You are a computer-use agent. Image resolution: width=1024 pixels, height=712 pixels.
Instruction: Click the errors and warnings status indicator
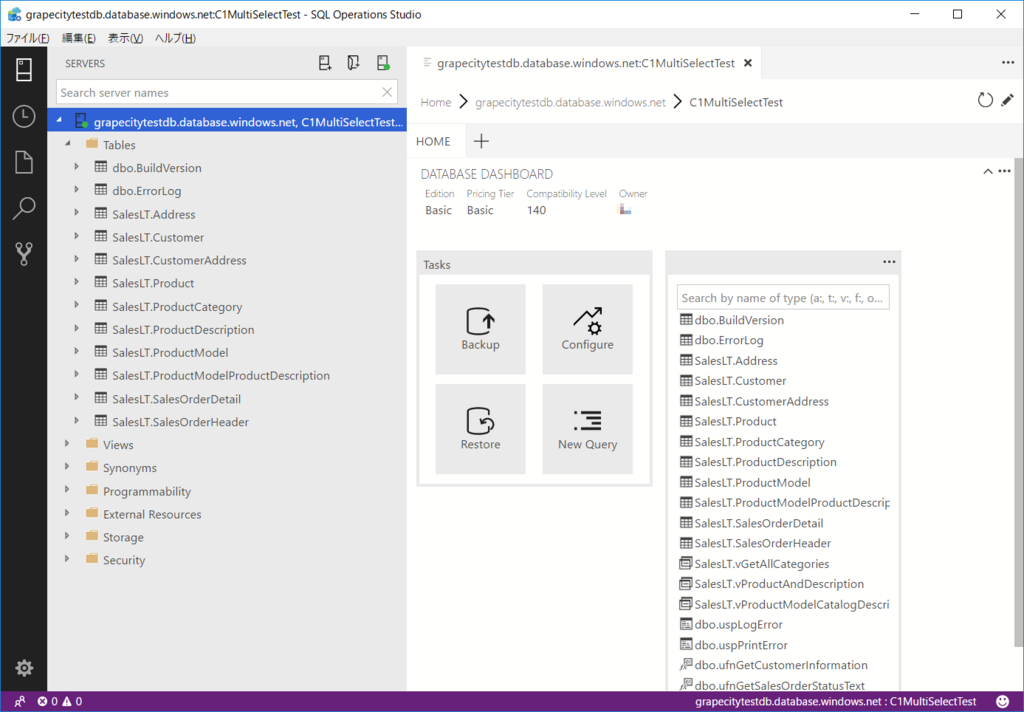(x=59, y=702)
